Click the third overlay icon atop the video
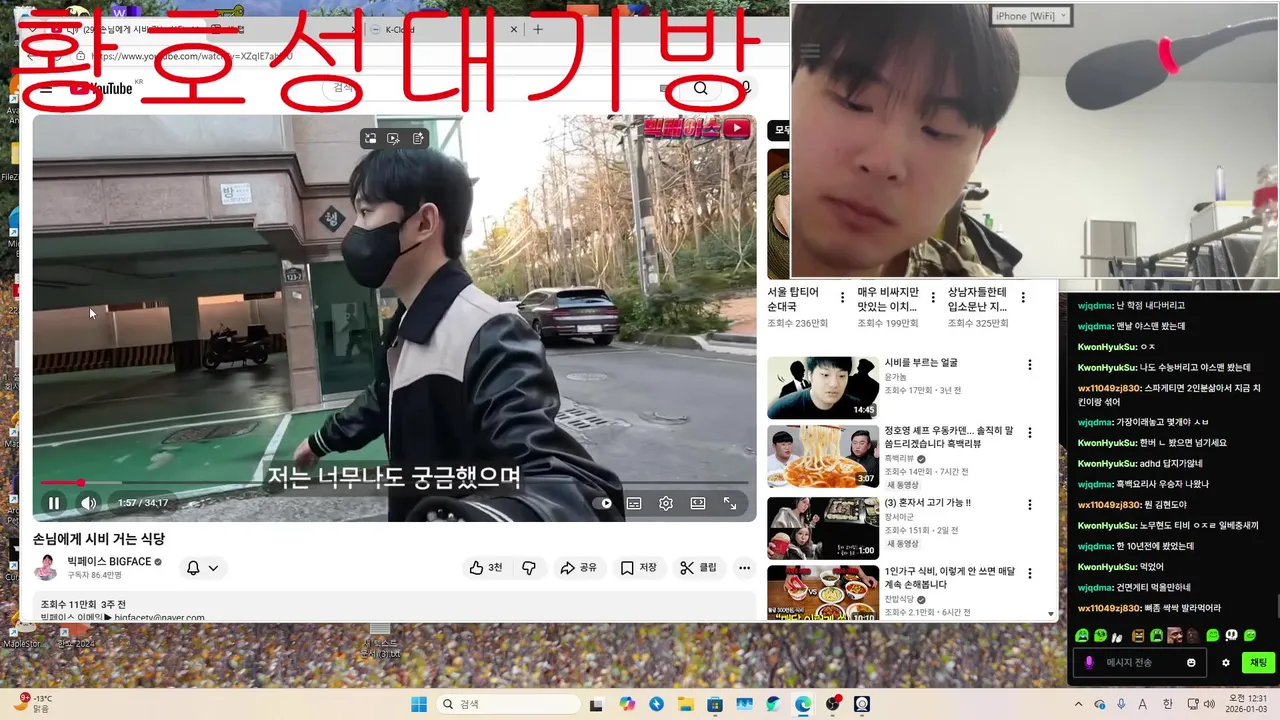 coord(418,139)
